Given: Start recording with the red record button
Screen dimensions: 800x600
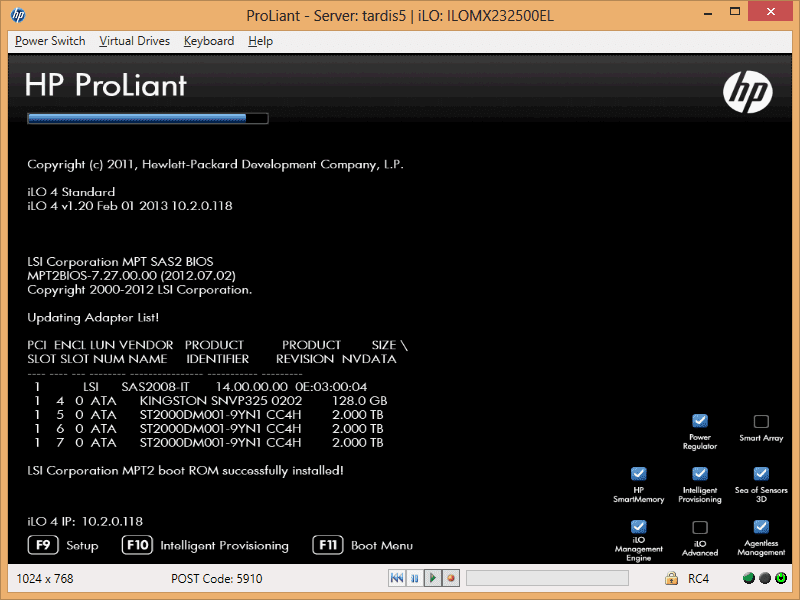Looking at the screenshot, I should [x=451, y=578].
